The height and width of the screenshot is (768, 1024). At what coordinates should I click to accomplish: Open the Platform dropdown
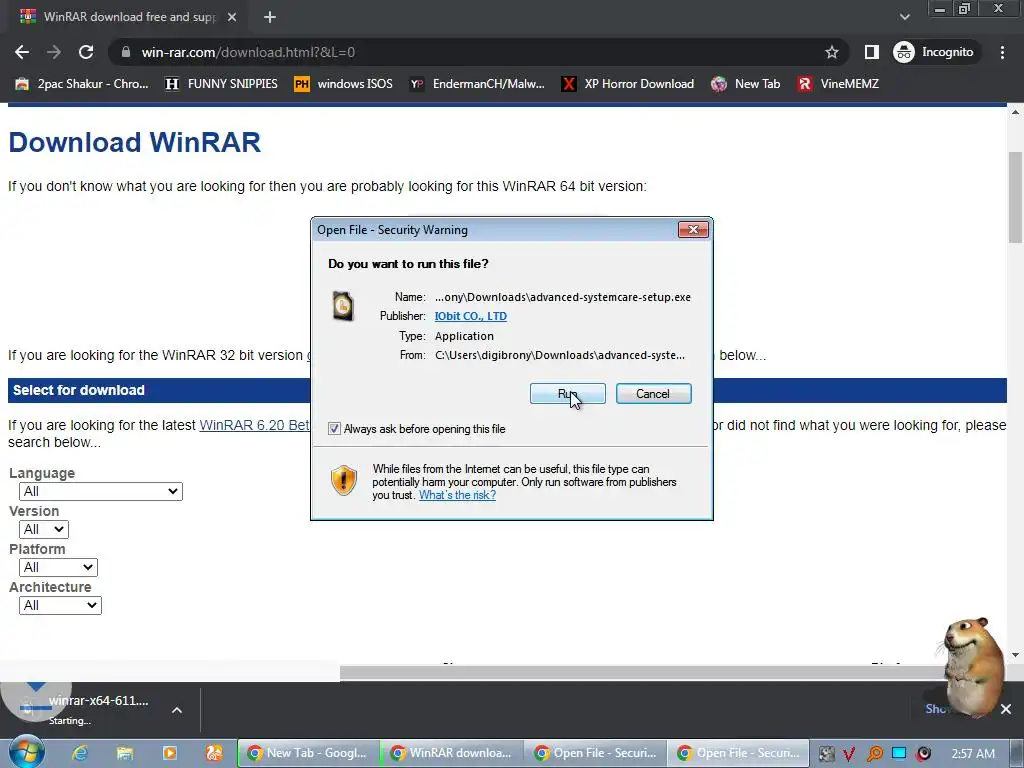[x=58, y=567]
